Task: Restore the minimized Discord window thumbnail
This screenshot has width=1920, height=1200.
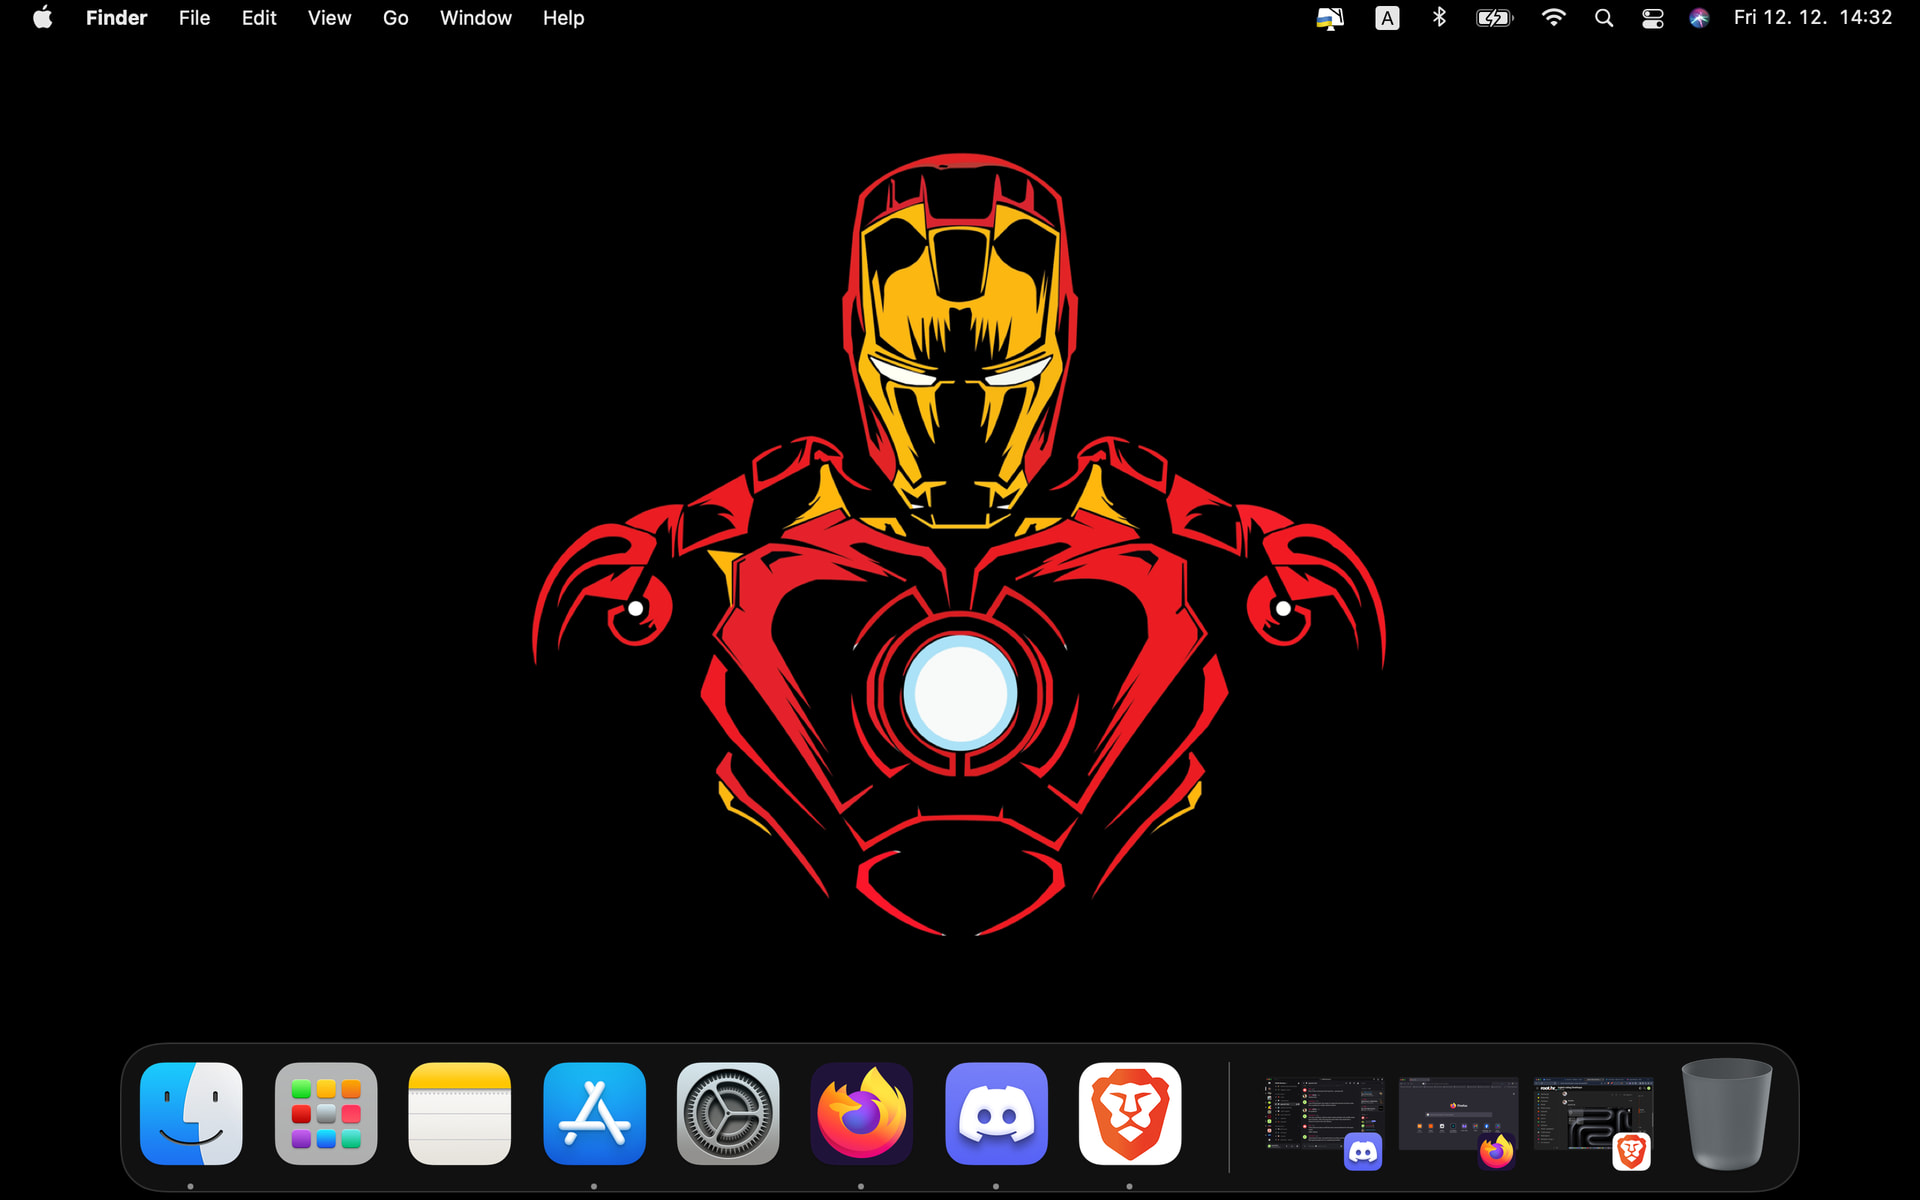Action: click(1322, 1115)
